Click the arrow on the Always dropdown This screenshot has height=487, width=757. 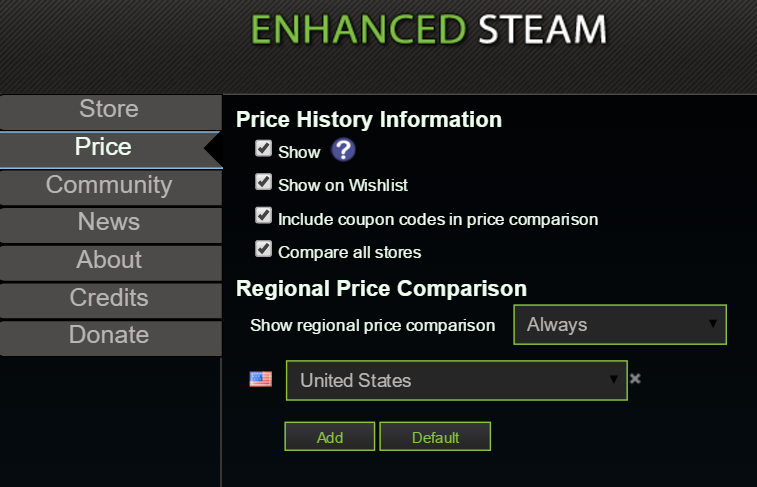click(x=713, y=324)
